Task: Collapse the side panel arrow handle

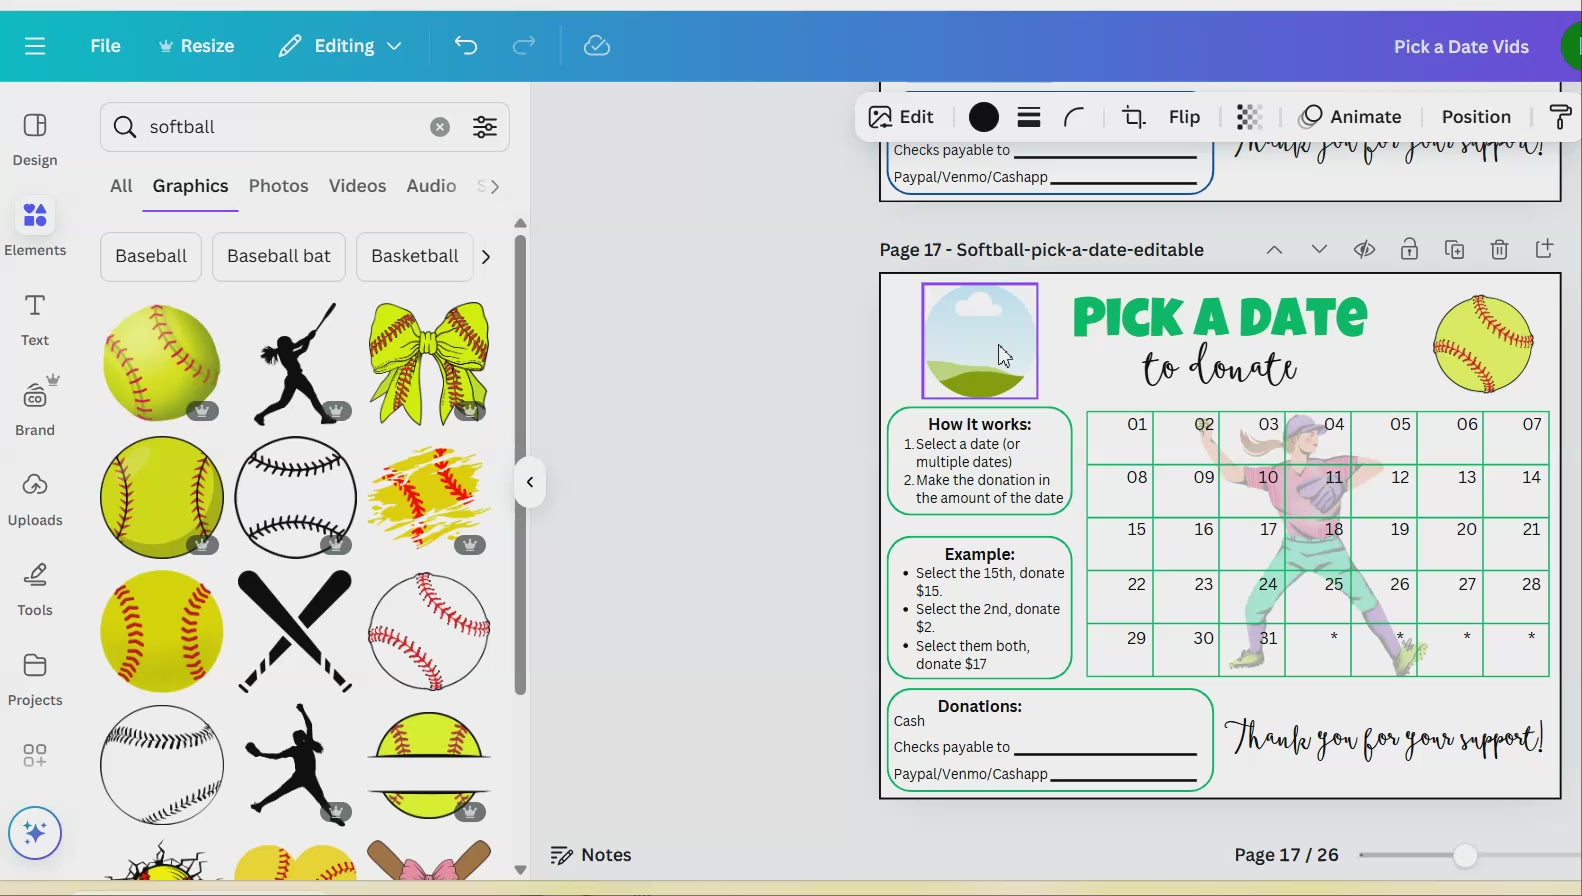Action: [x=530, y=482]
